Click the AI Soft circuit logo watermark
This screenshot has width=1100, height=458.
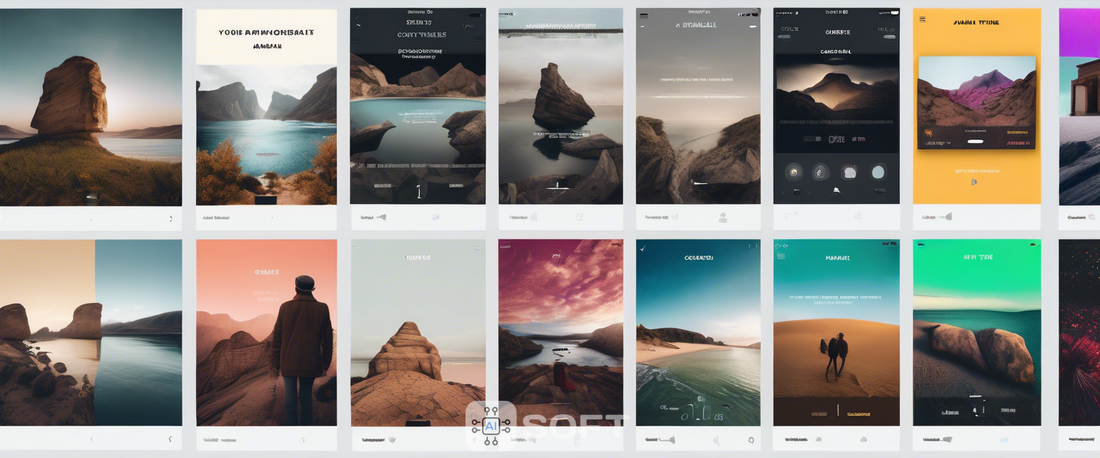click(490, 425)
